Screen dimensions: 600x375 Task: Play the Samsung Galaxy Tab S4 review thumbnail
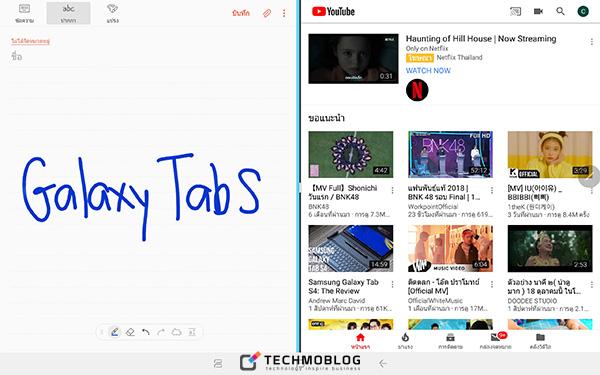click(x=351, y=248)
